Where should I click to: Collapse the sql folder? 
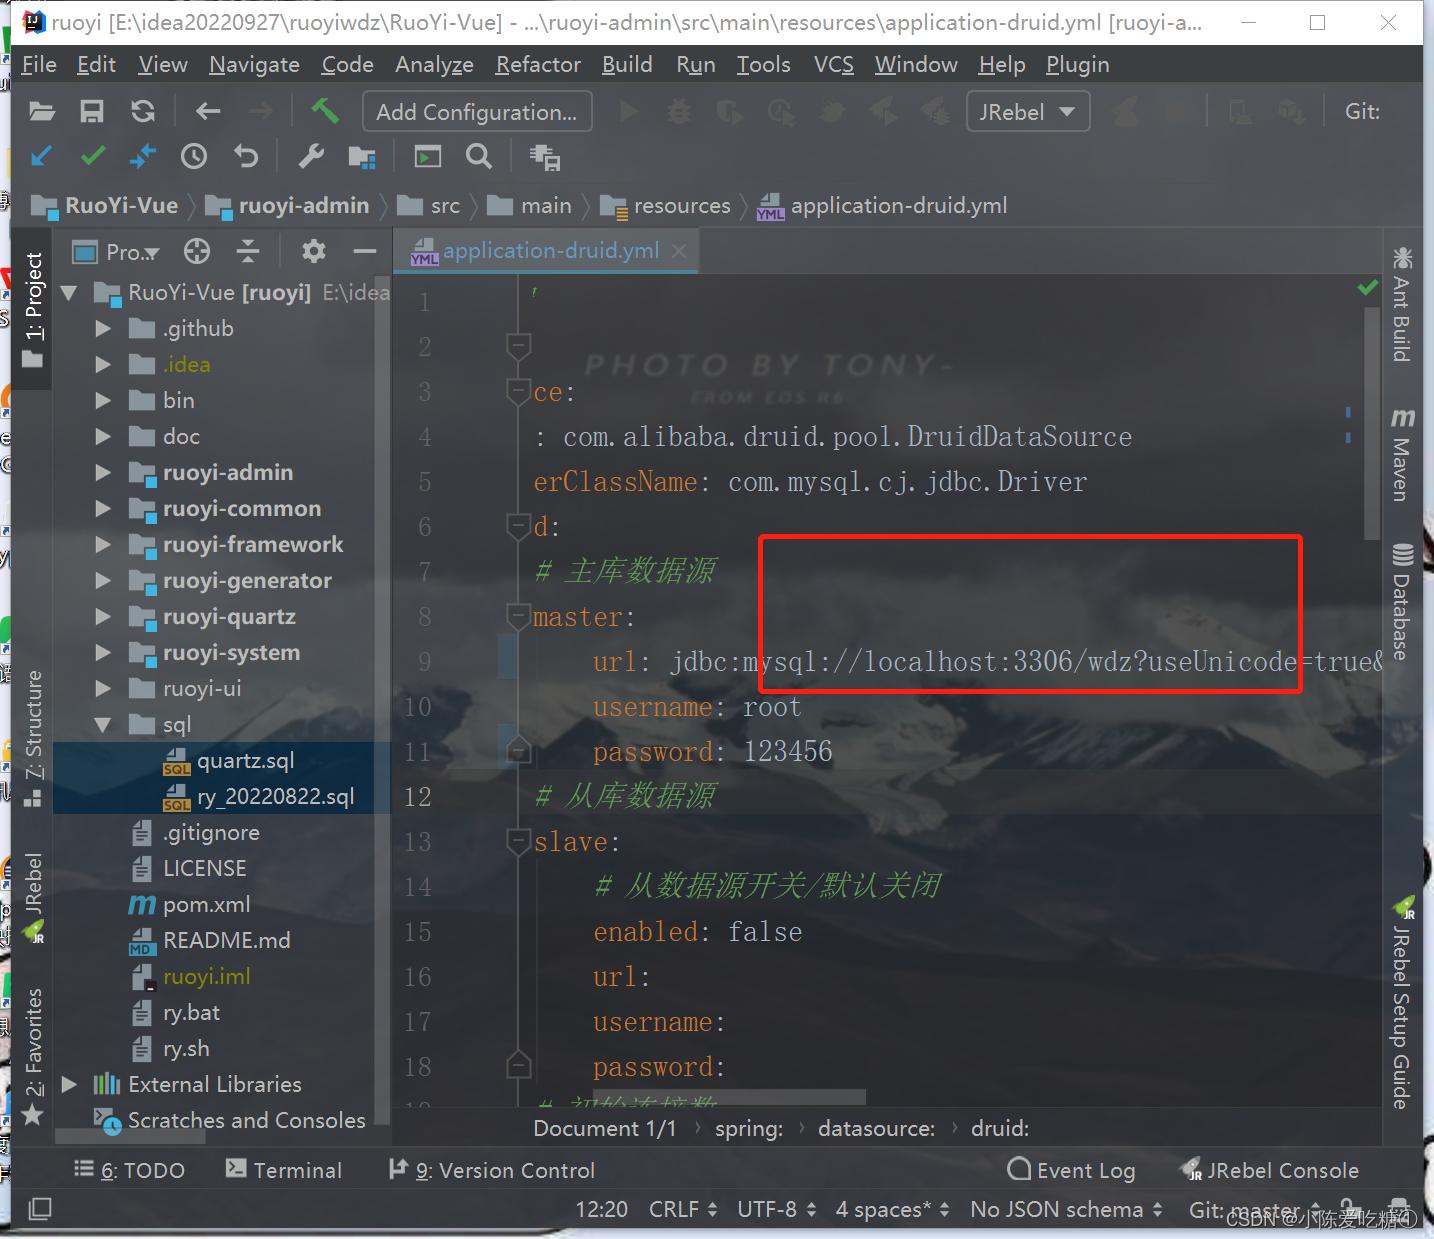[103, 724]
